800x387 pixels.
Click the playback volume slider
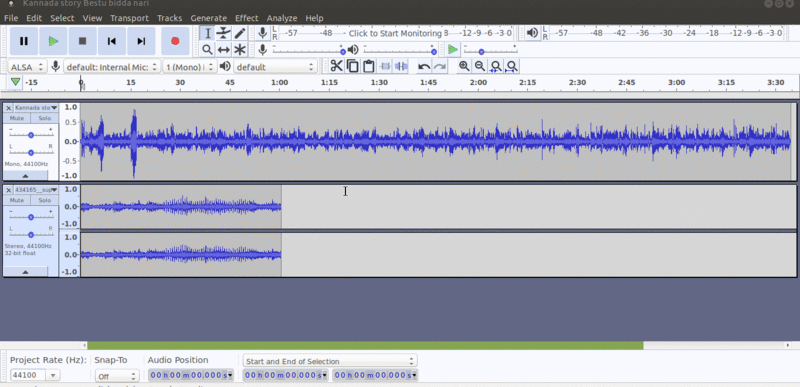(398, 50)
